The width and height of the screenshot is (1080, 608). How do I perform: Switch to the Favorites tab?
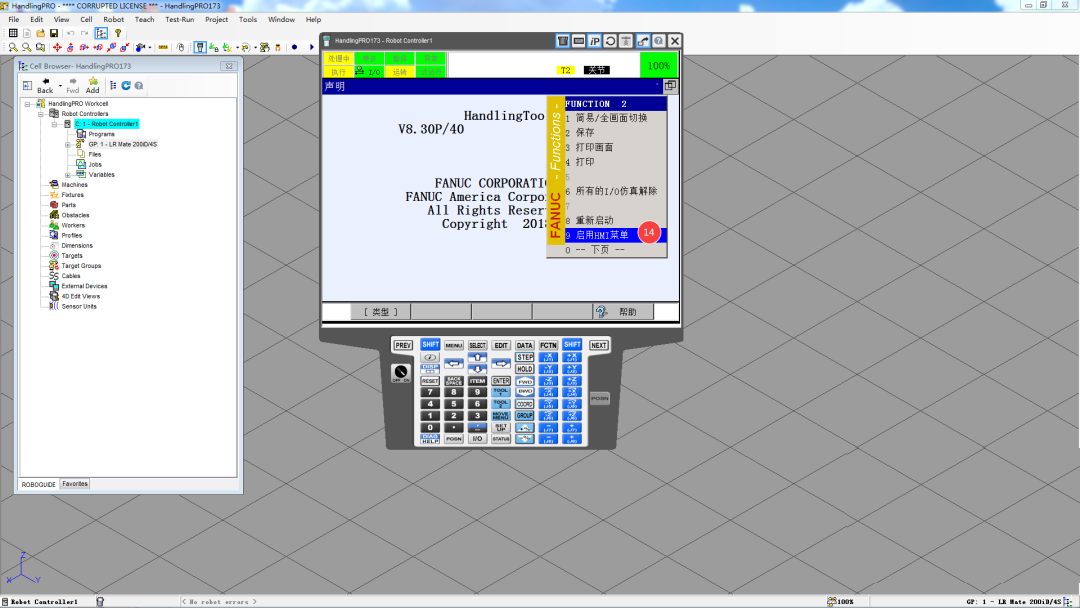(75, 484)
